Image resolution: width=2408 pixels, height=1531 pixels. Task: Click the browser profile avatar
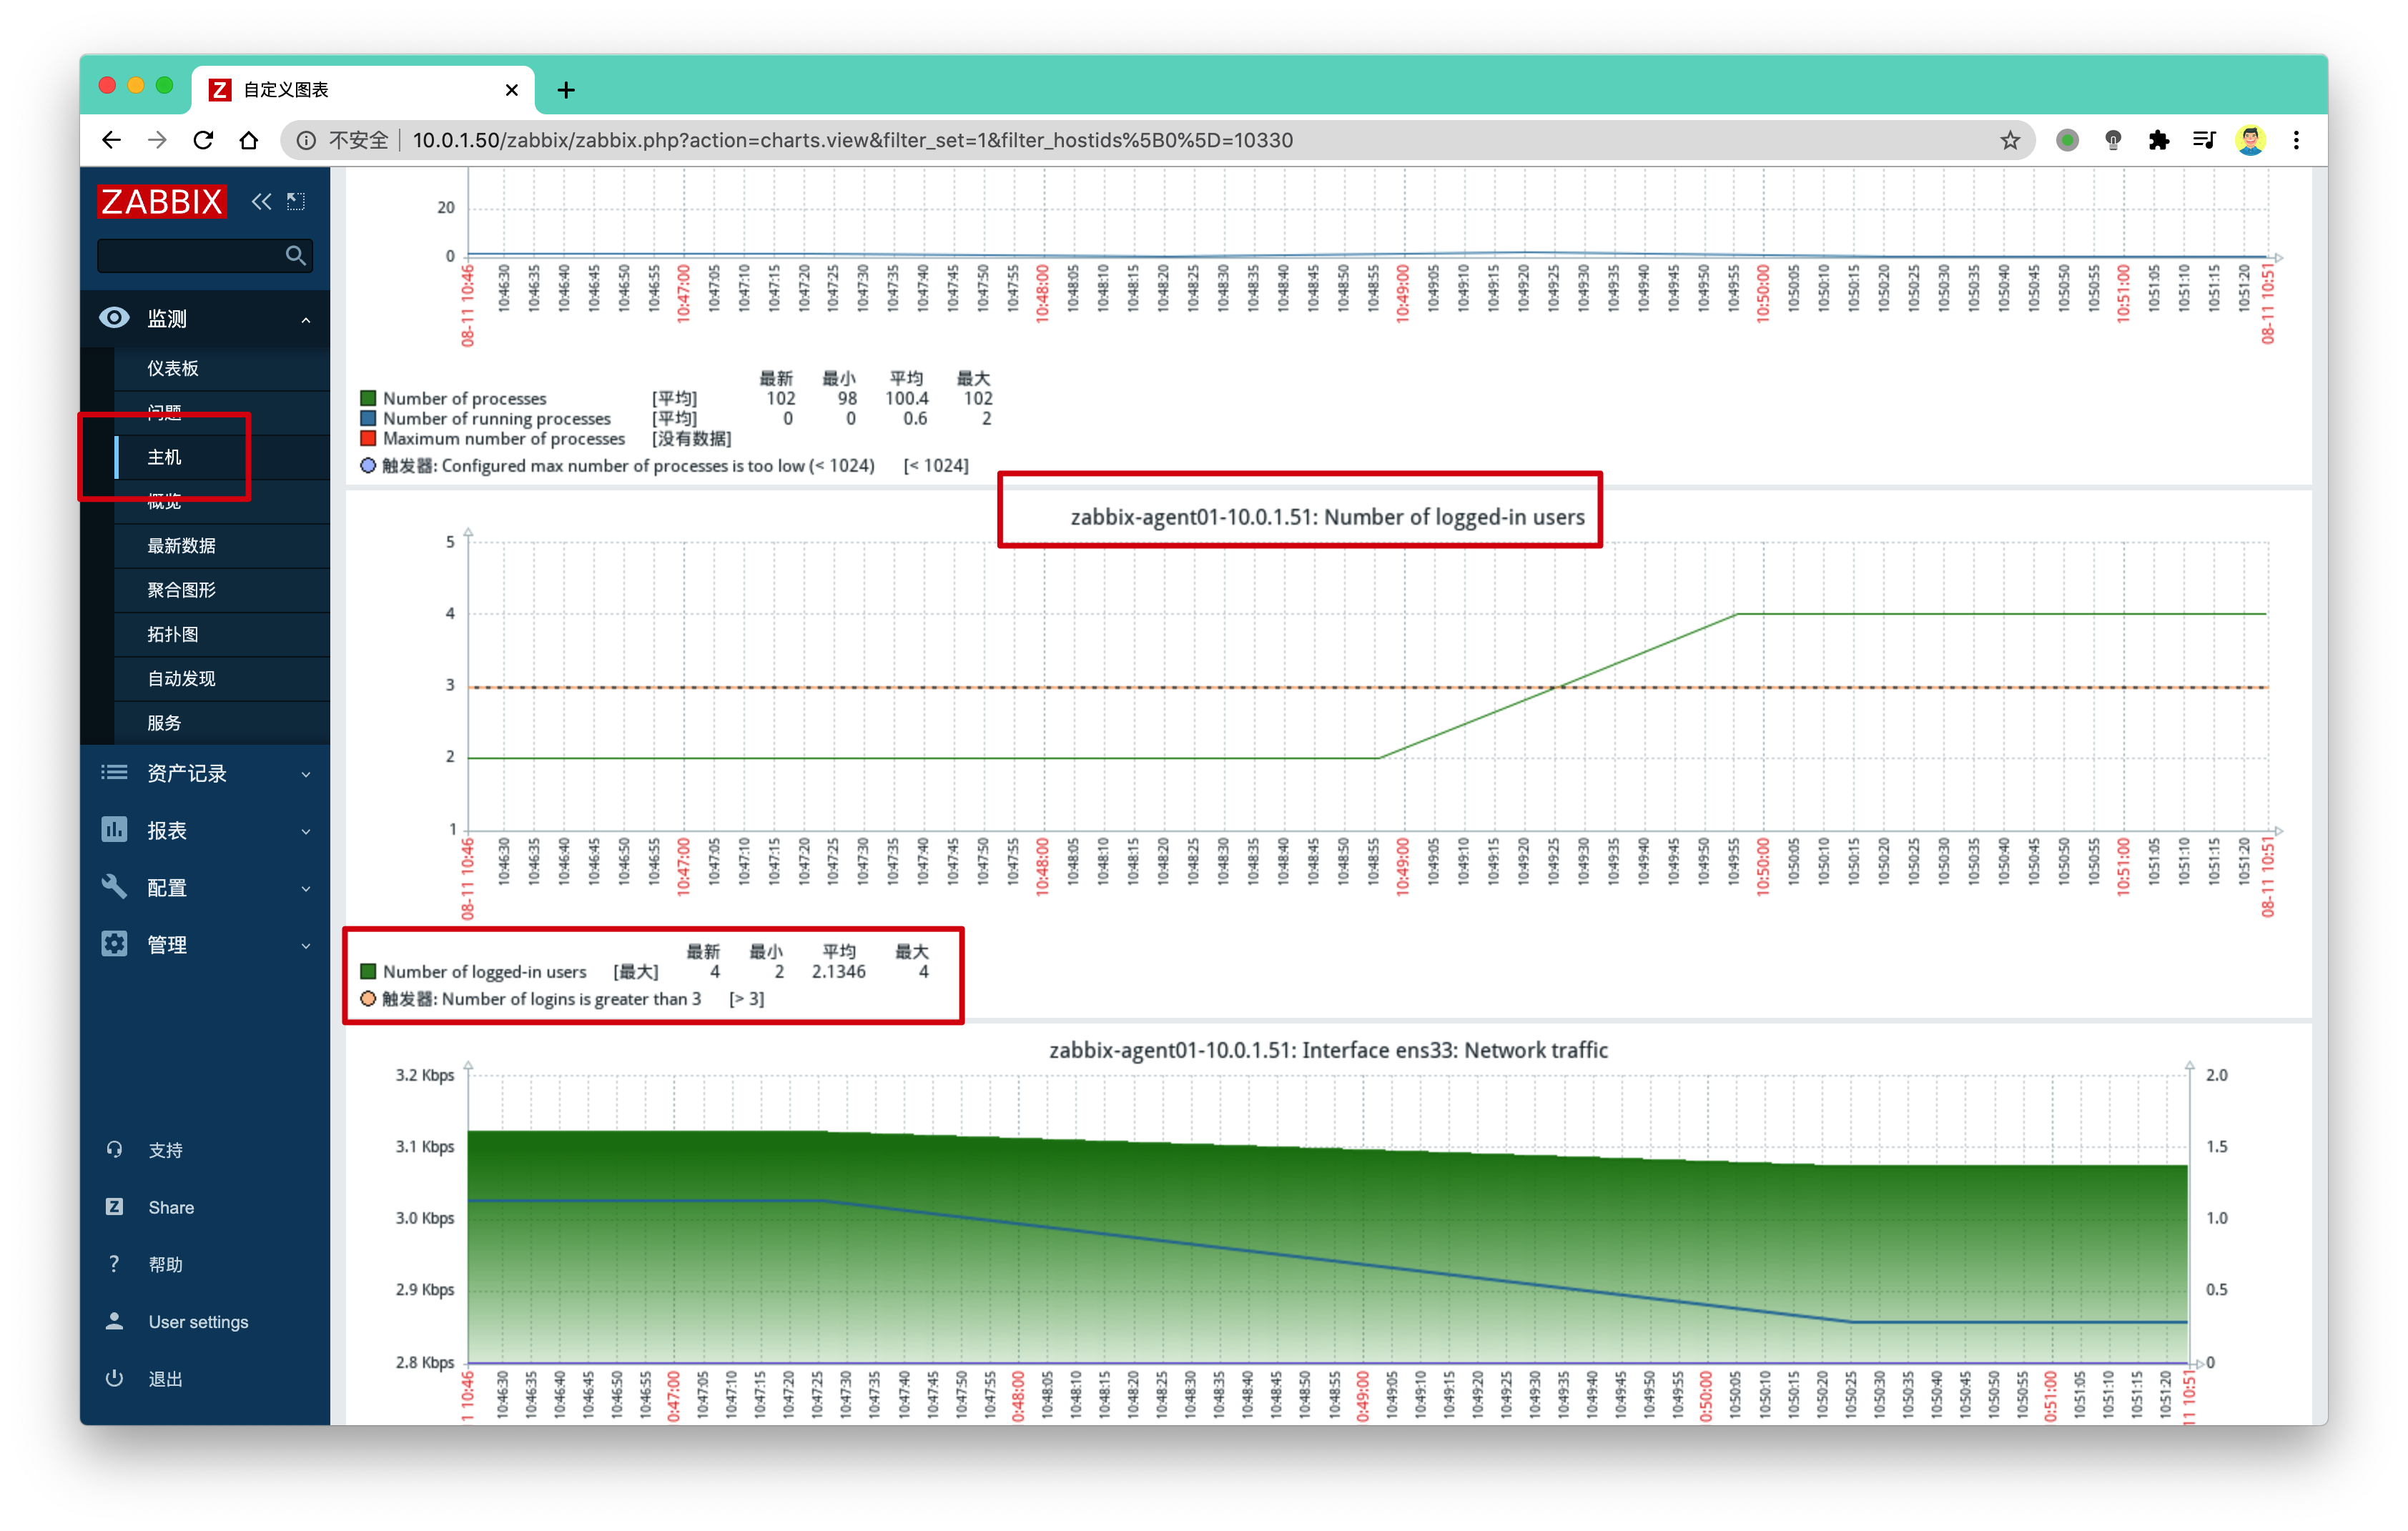tap(2251, 140)
